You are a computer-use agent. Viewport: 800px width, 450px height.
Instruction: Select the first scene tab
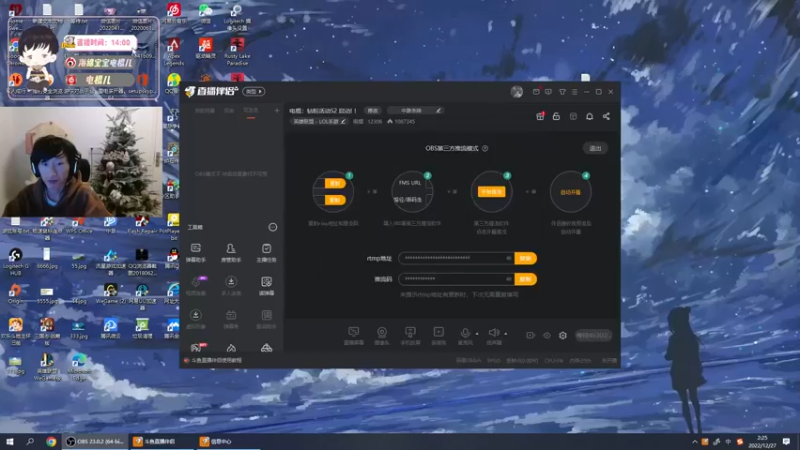205,110
